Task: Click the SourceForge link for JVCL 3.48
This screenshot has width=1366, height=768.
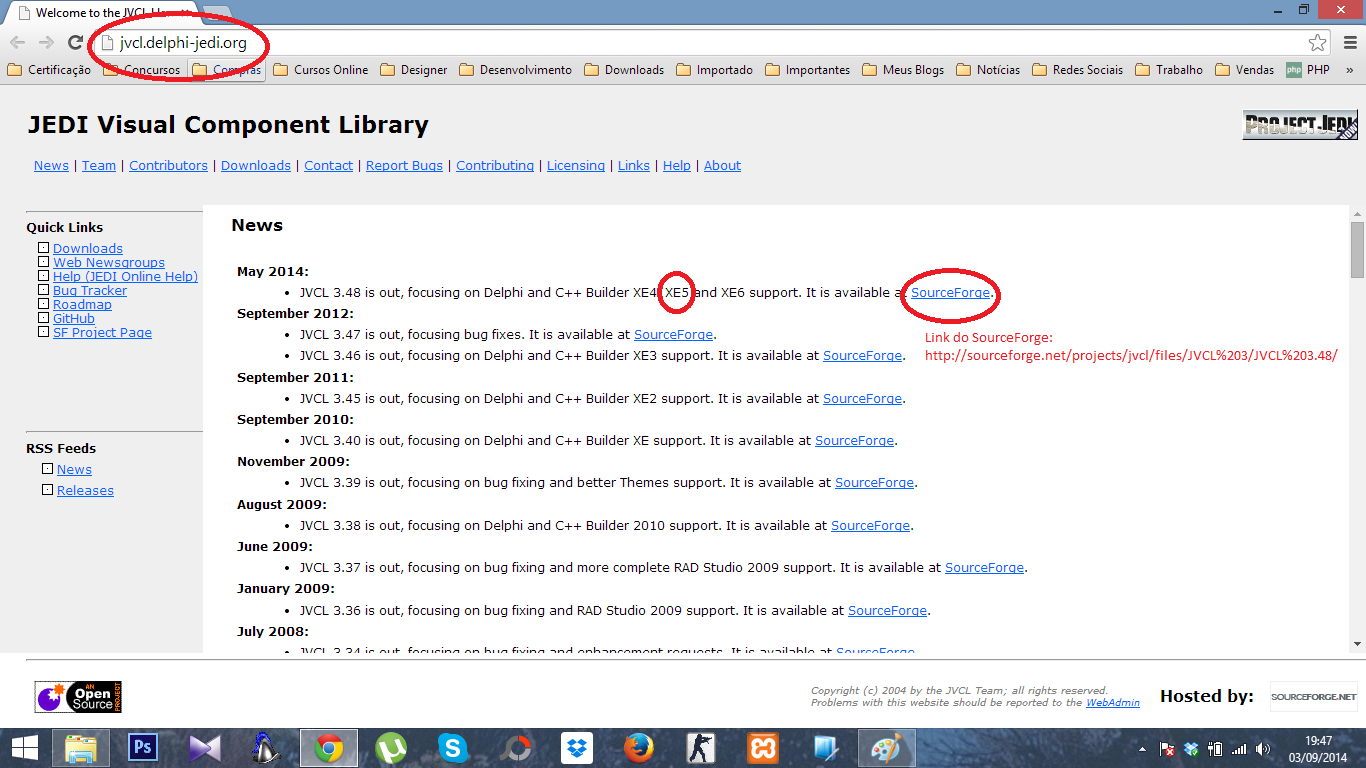Action: (950, 293)
